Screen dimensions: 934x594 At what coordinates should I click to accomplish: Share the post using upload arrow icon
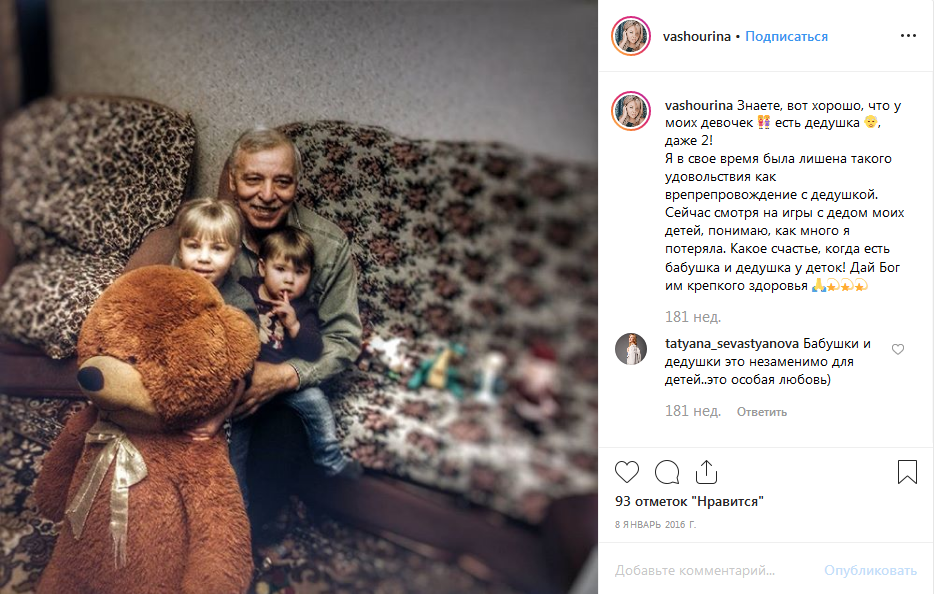click(x=706, y=472)
